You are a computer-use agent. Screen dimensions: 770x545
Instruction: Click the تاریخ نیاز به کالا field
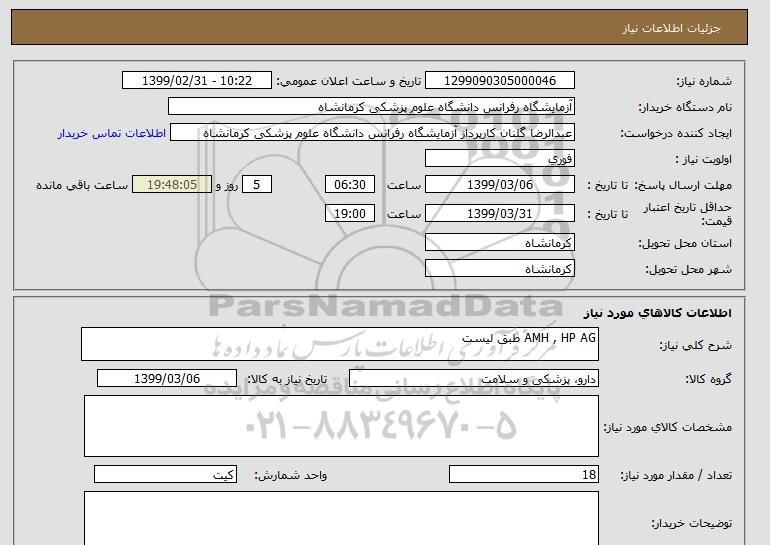coord(167,379)
